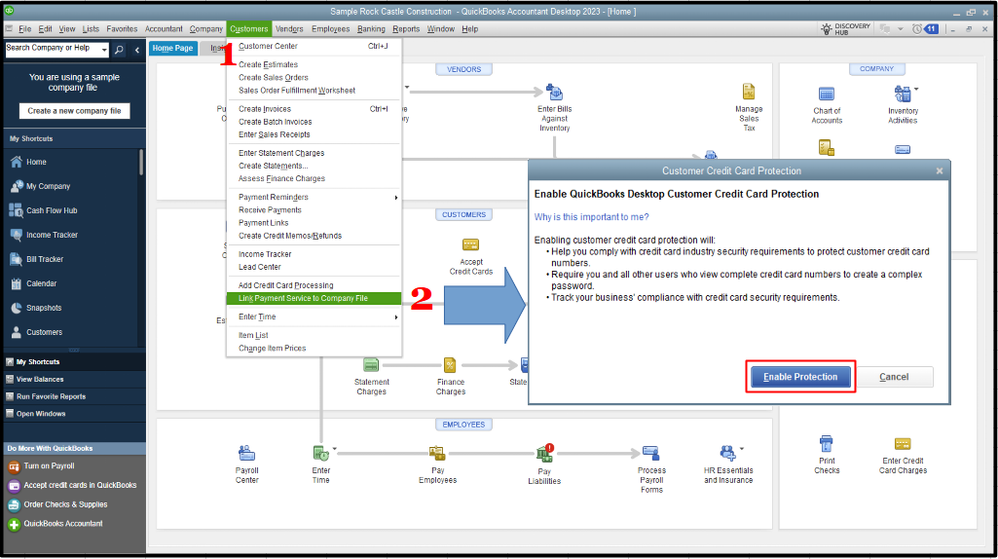Open the Enter Credit Card Charges icon
The height and width of the screenshot is (559, 998).
(x=903, y=444)
